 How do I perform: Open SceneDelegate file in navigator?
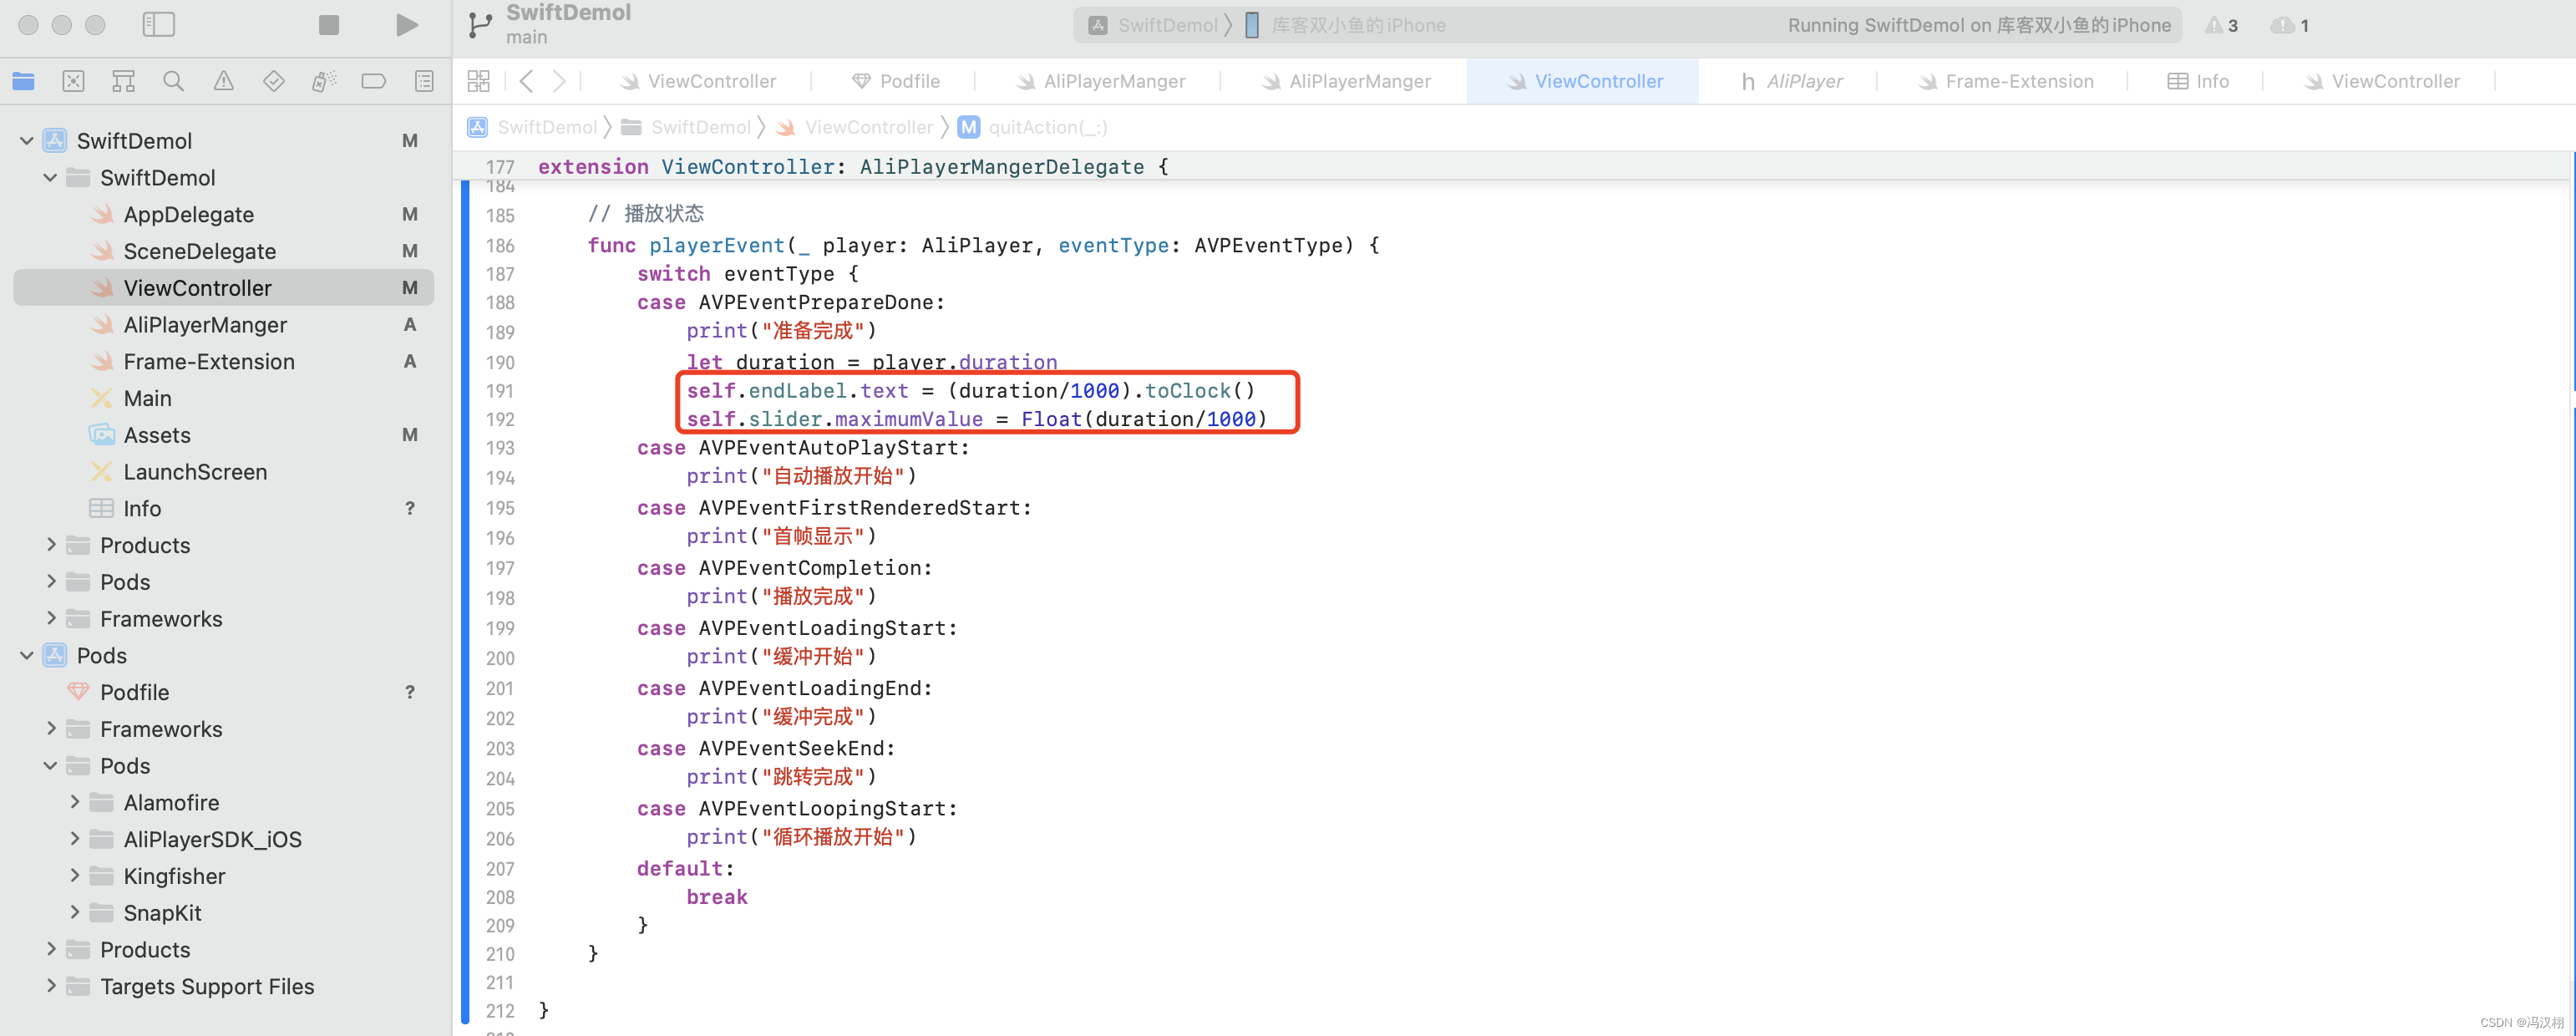click(x=224, y=251)
